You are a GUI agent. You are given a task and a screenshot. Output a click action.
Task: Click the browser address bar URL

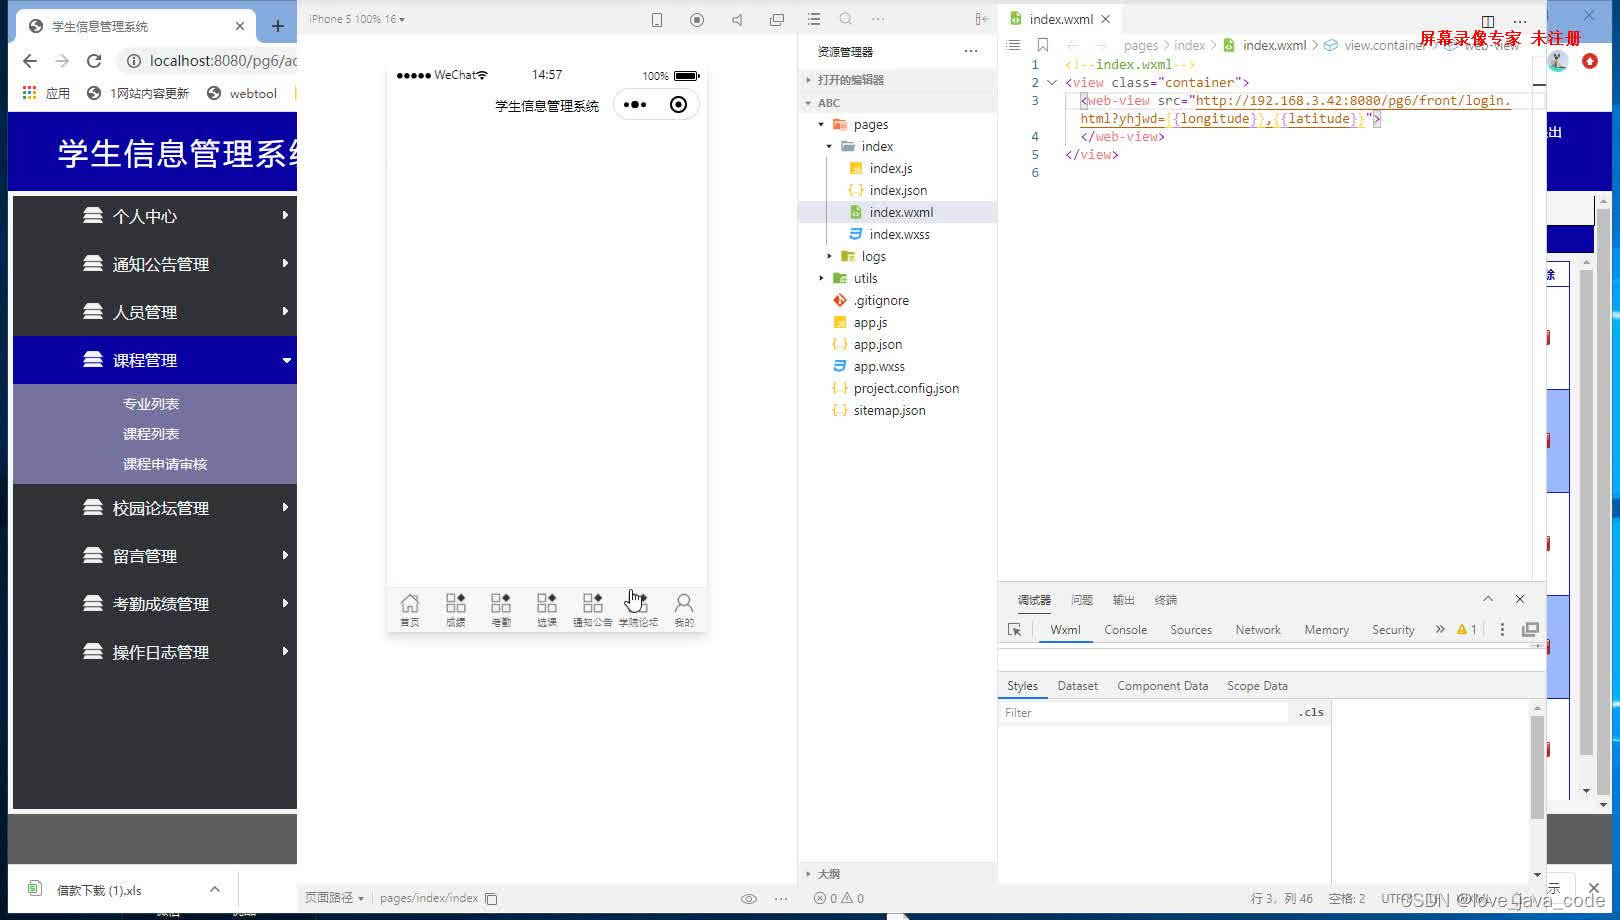pos(223,61)
